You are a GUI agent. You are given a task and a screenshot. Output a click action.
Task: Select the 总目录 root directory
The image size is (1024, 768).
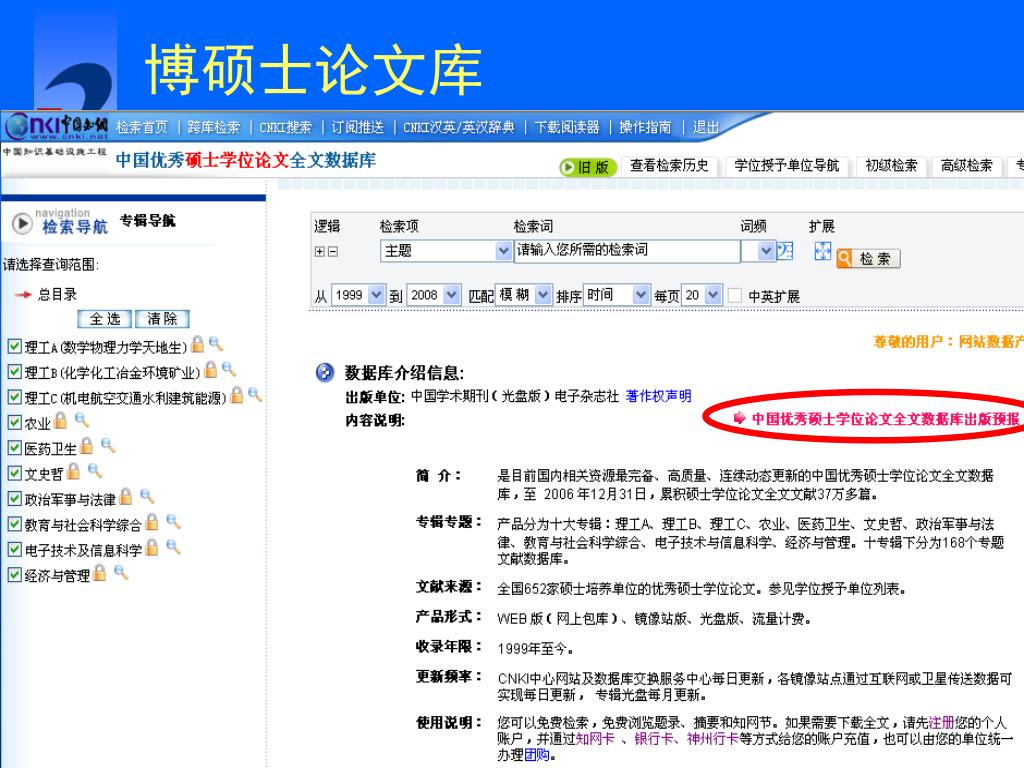[57, 295]
